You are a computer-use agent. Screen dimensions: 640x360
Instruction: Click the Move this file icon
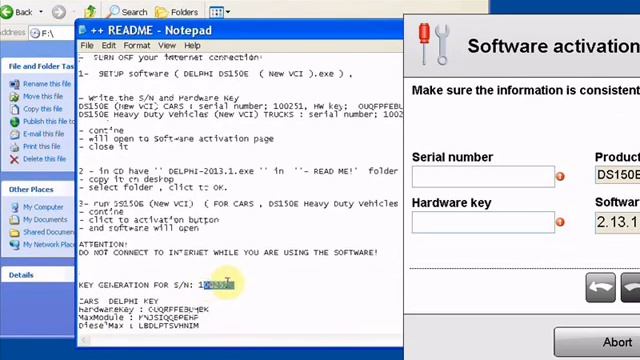click(x=14, y=97)
